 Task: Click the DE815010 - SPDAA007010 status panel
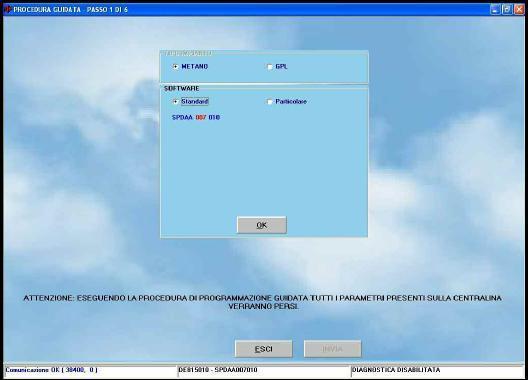click(x=264, y=371)
